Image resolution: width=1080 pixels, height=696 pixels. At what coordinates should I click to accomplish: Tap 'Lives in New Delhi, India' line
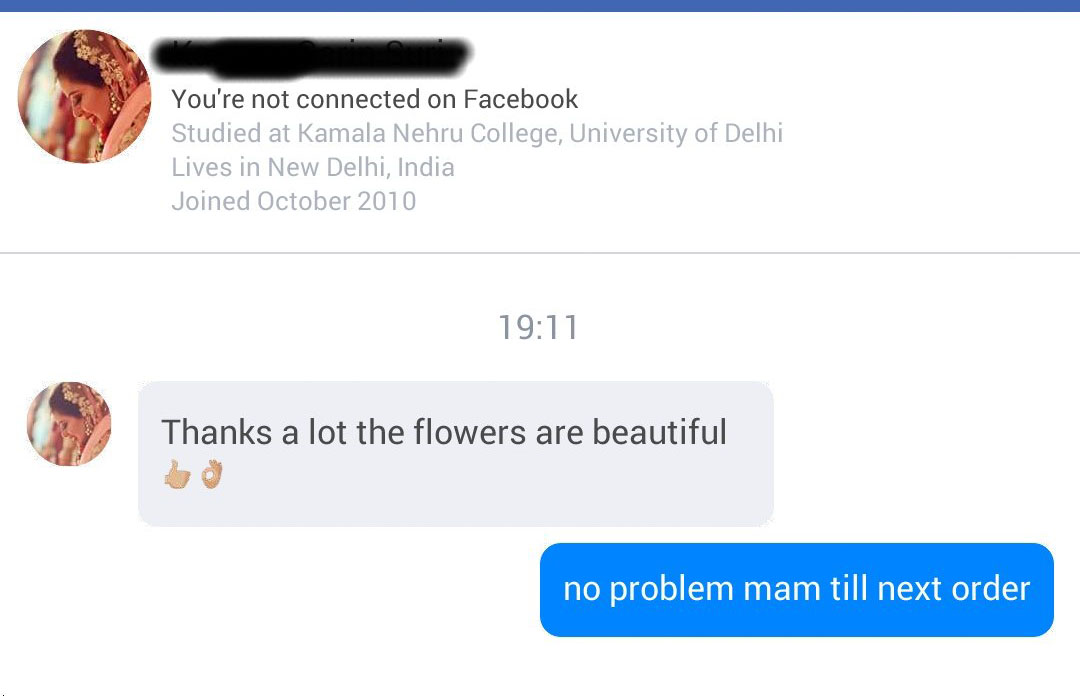point(313,167)
